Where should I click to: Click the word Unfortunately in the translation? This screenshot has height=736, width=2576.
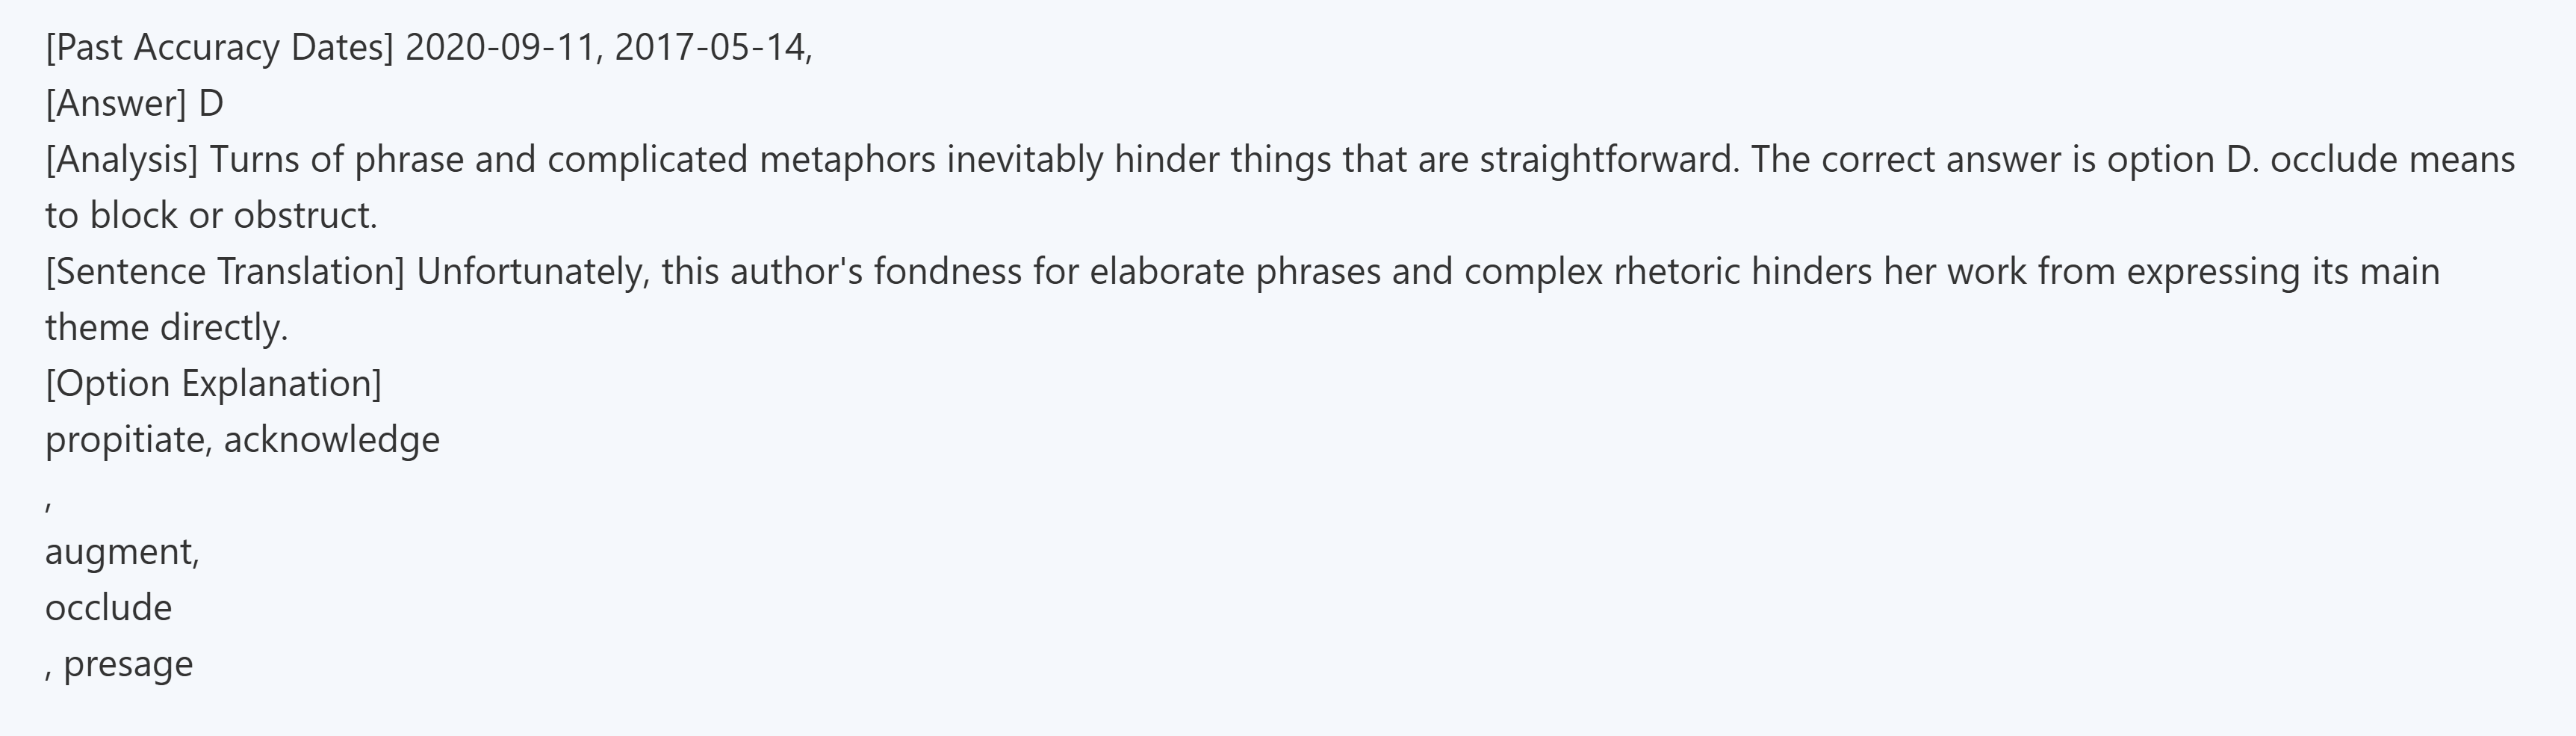[530, 271]
